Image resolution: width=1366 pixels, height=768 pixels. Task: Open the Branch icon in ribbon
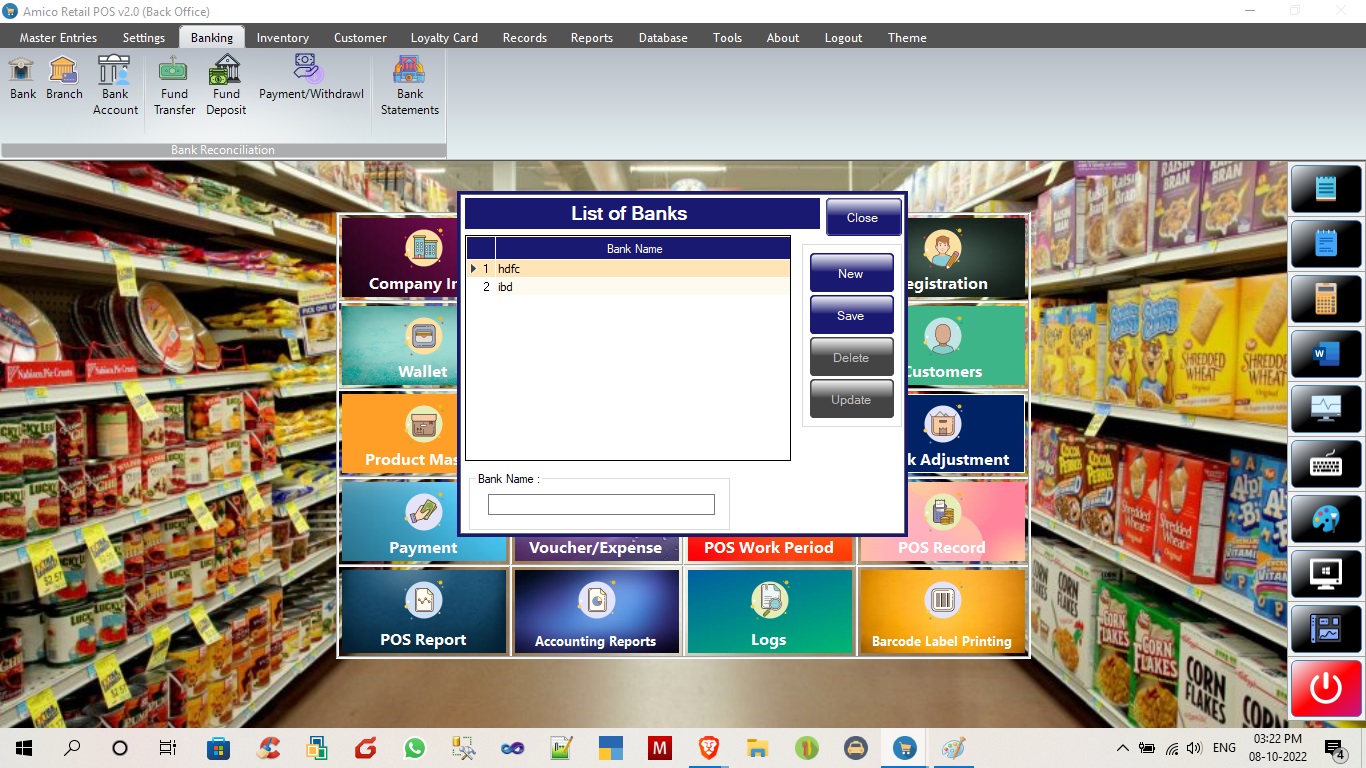coord(64,78)
